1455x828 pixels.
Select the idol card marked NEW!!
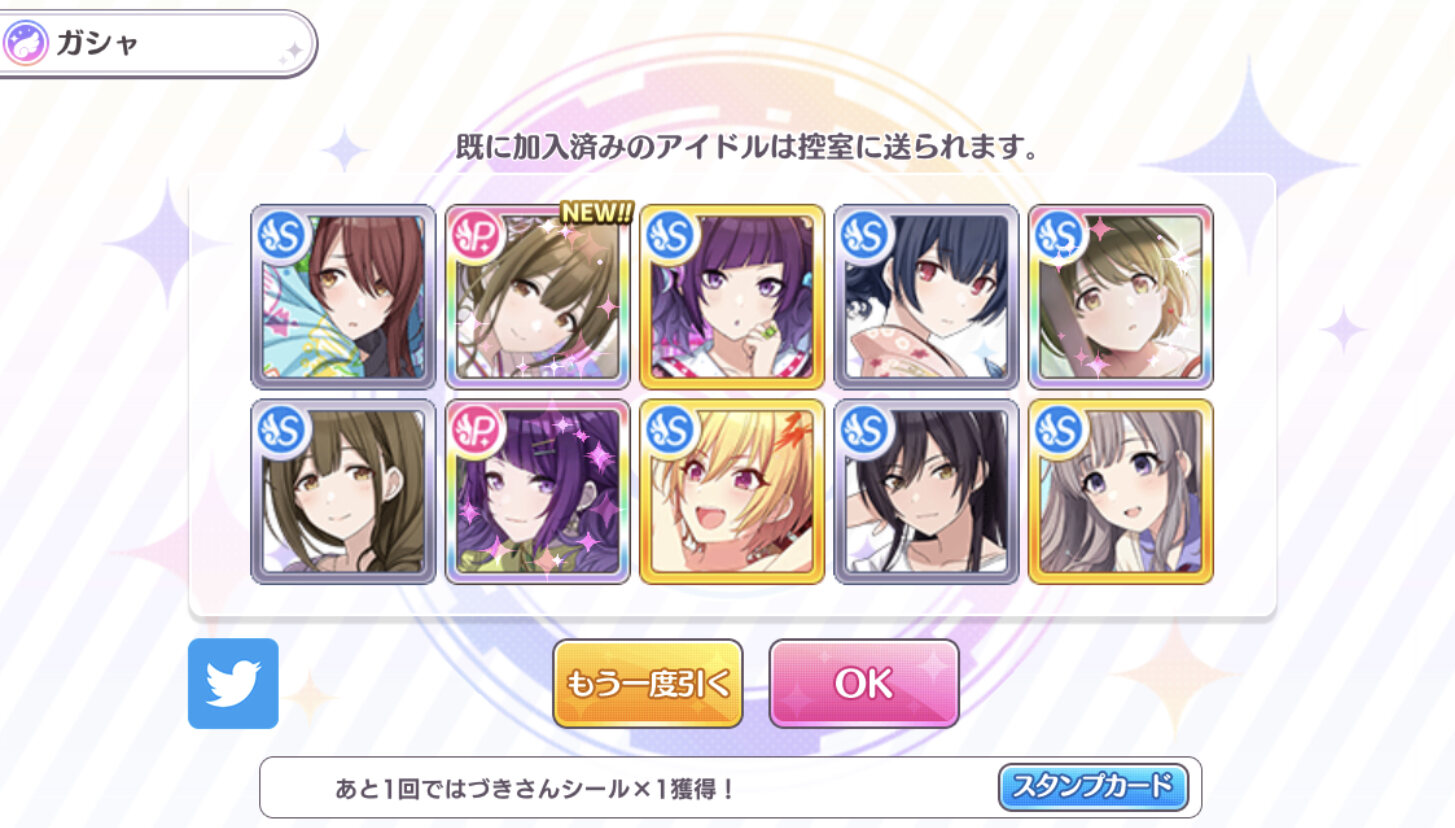537,297
